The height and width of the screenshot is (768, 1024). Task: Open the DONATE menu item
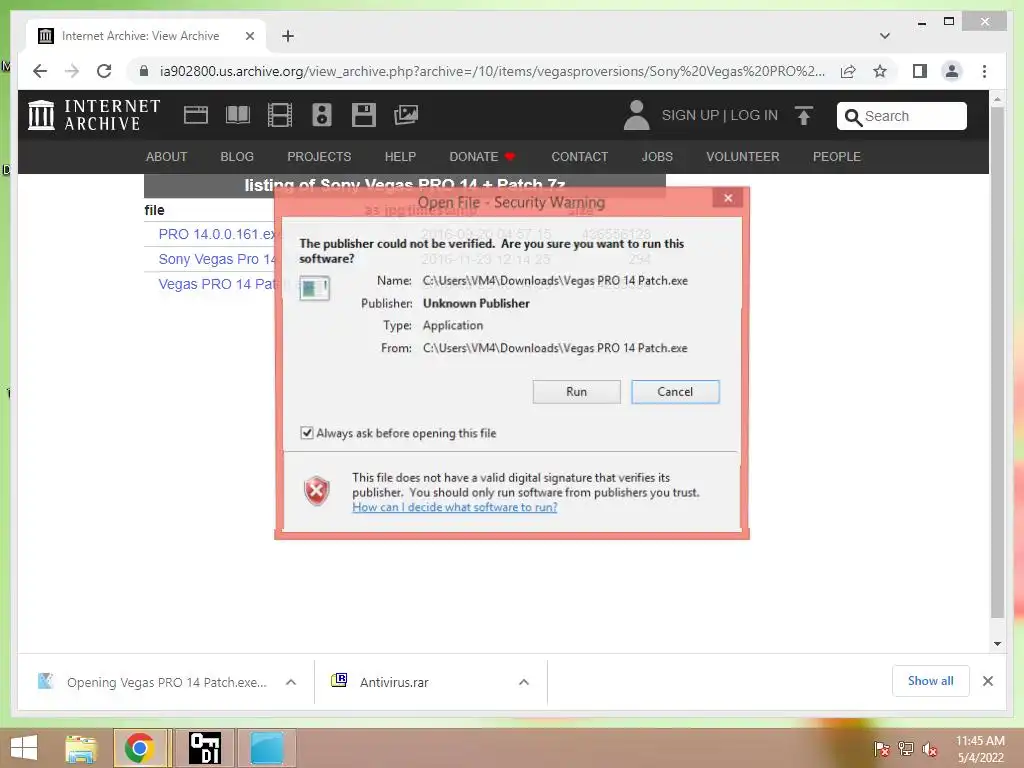point(482,157)
